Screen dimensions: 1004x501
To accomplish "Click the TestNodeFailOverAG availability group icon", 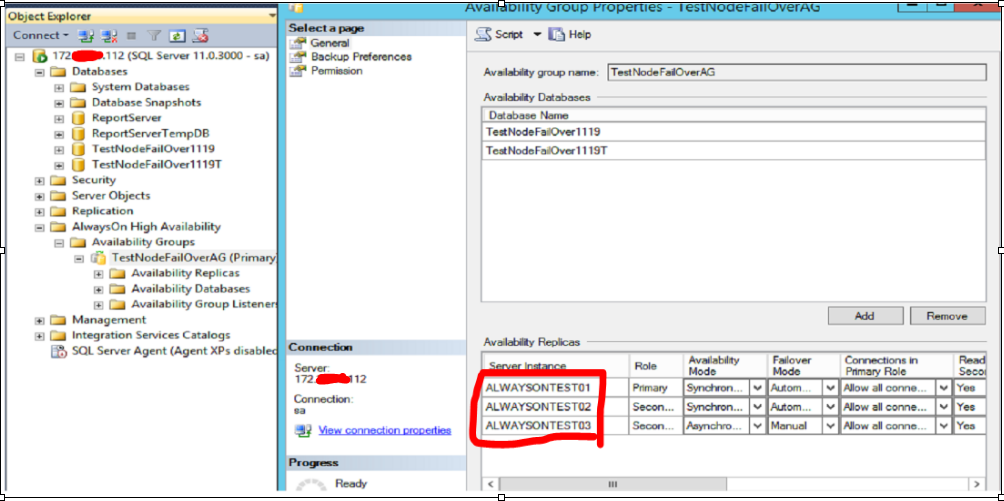I will (x=98, y=258).
